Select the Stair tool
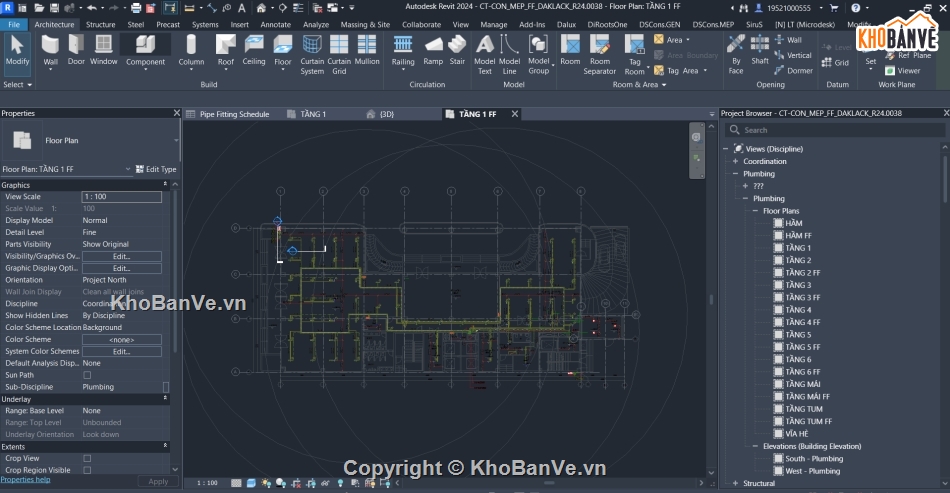 pyautogui.click(x=457, y=51)
